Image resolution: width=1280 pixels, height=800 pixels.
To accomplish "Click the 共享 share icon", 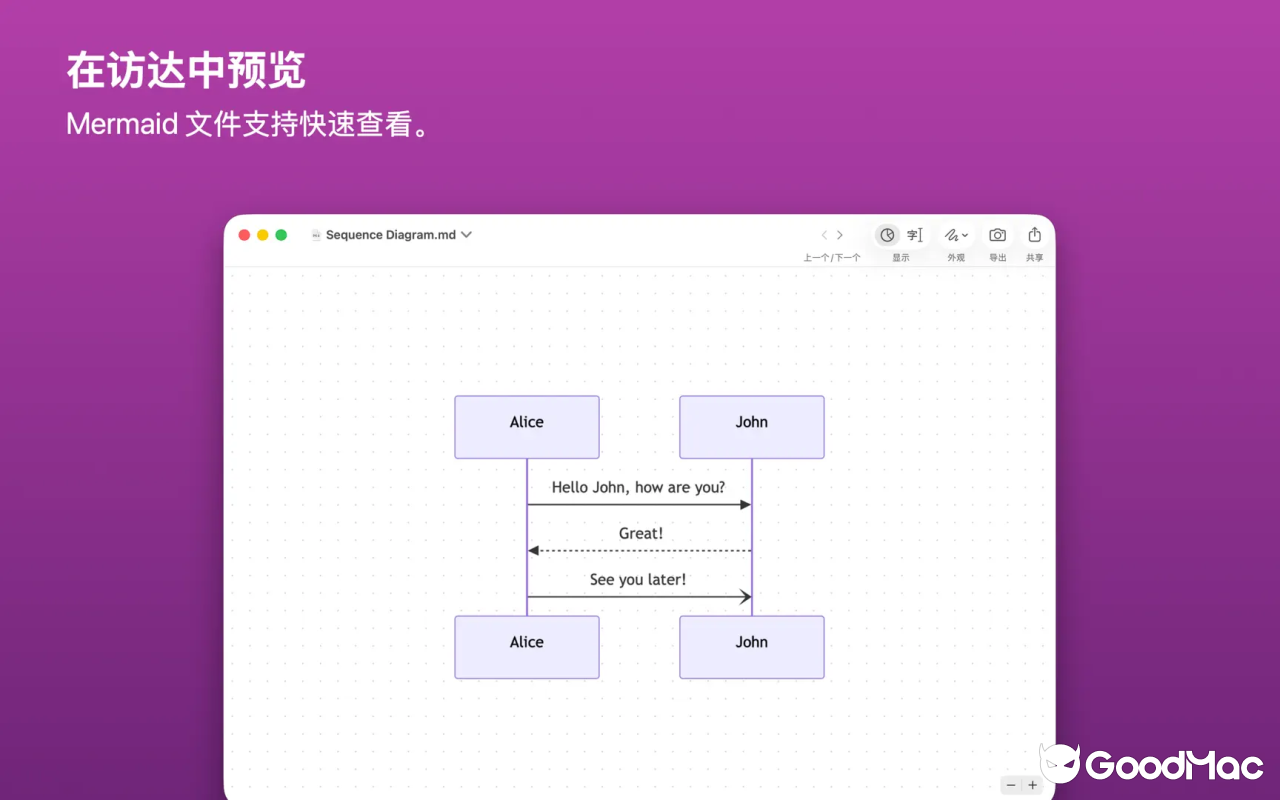I will 1034,235.
